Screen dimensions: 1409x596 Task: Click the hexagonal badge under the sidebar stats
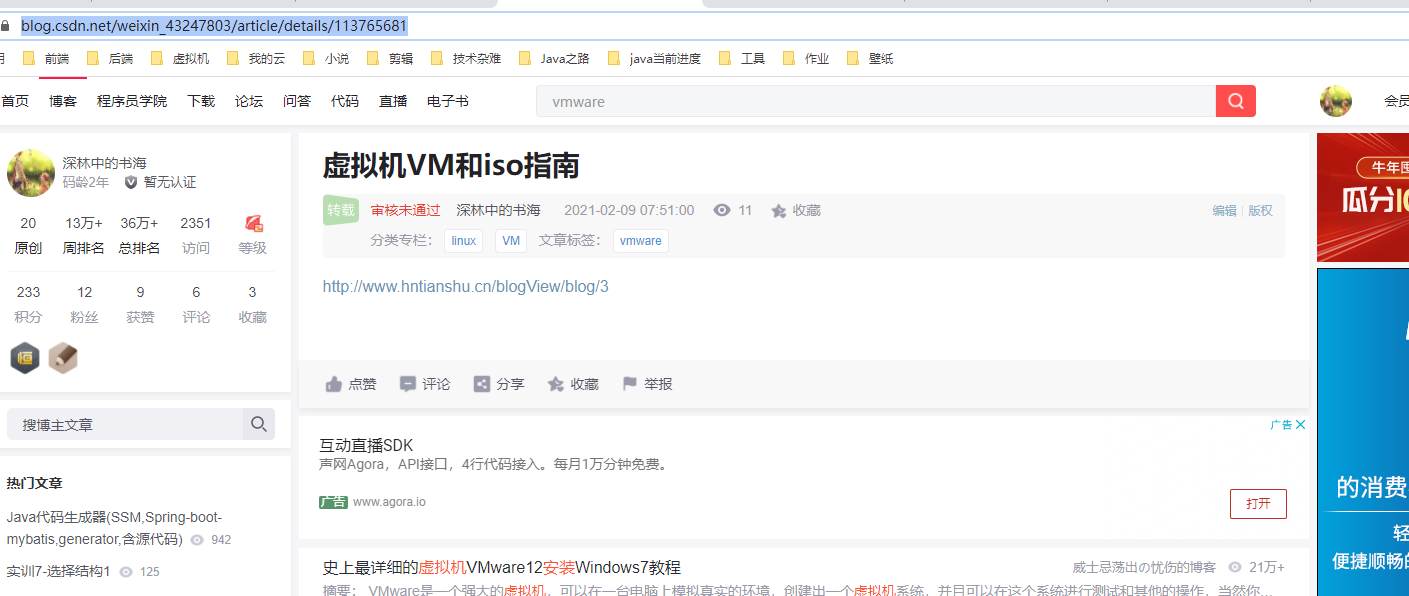pos(25,358)
